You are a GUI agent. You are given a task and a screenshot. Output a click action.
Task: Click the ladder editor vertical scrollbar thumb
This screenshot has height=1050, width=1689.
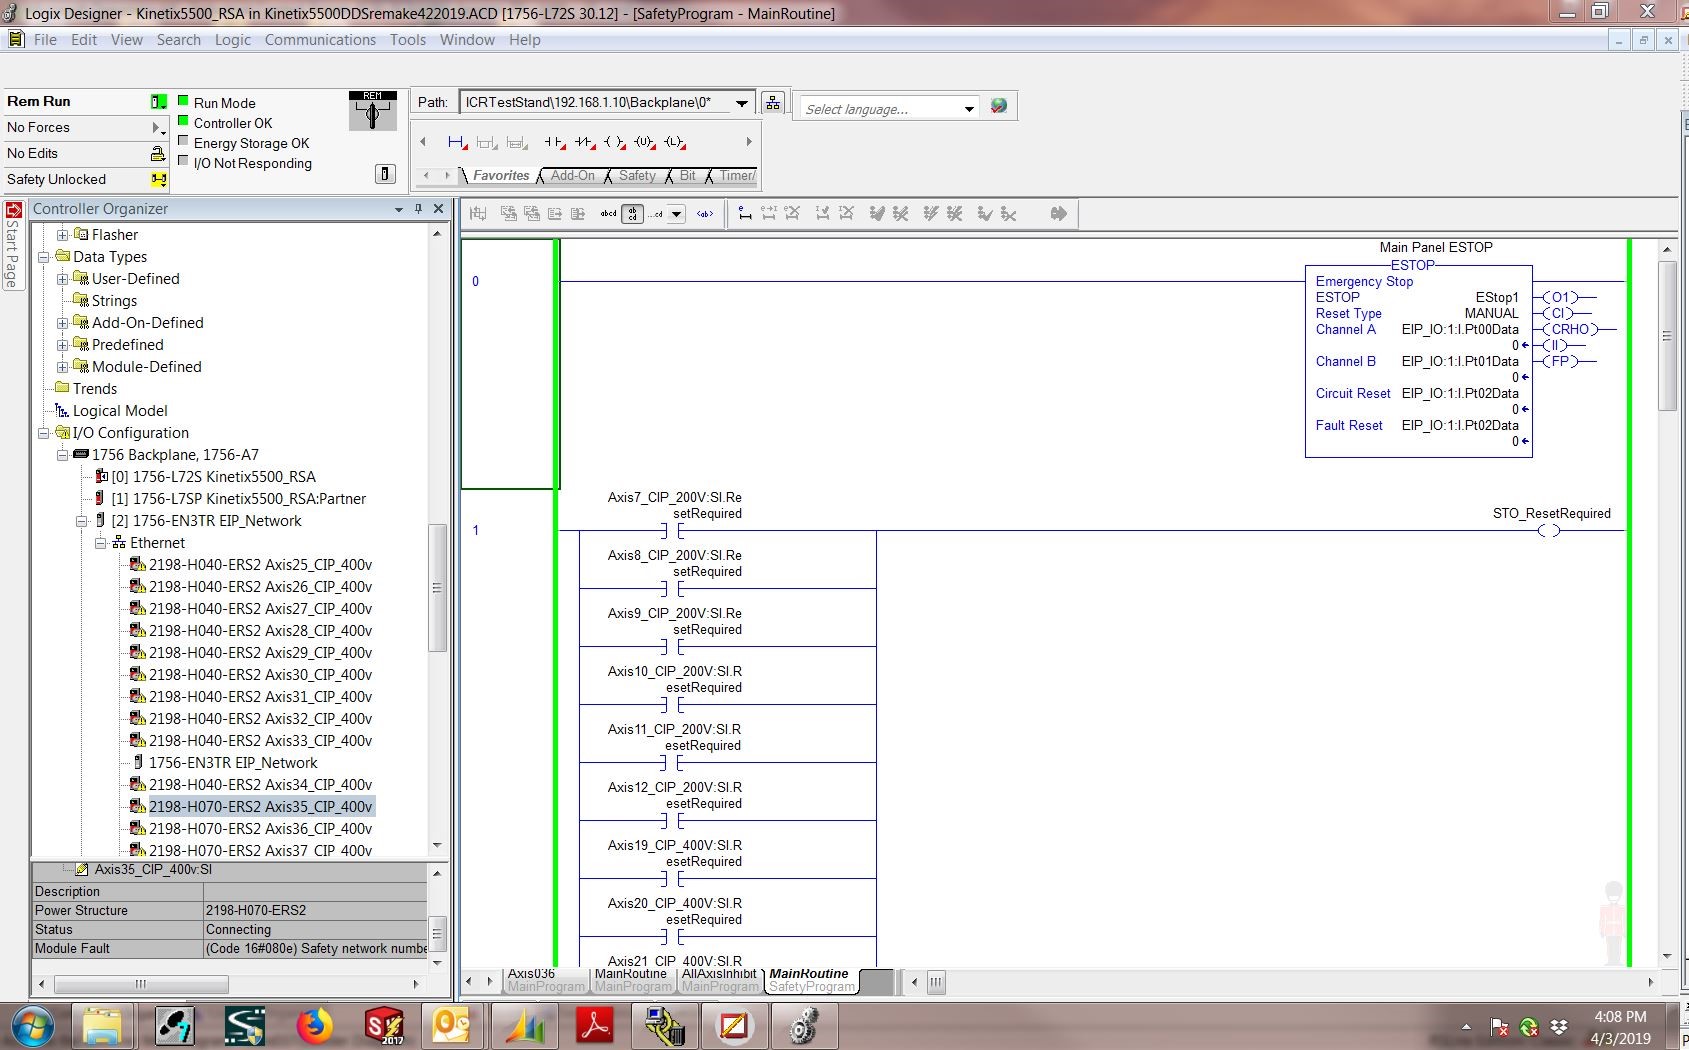(x=1666, y=336)
